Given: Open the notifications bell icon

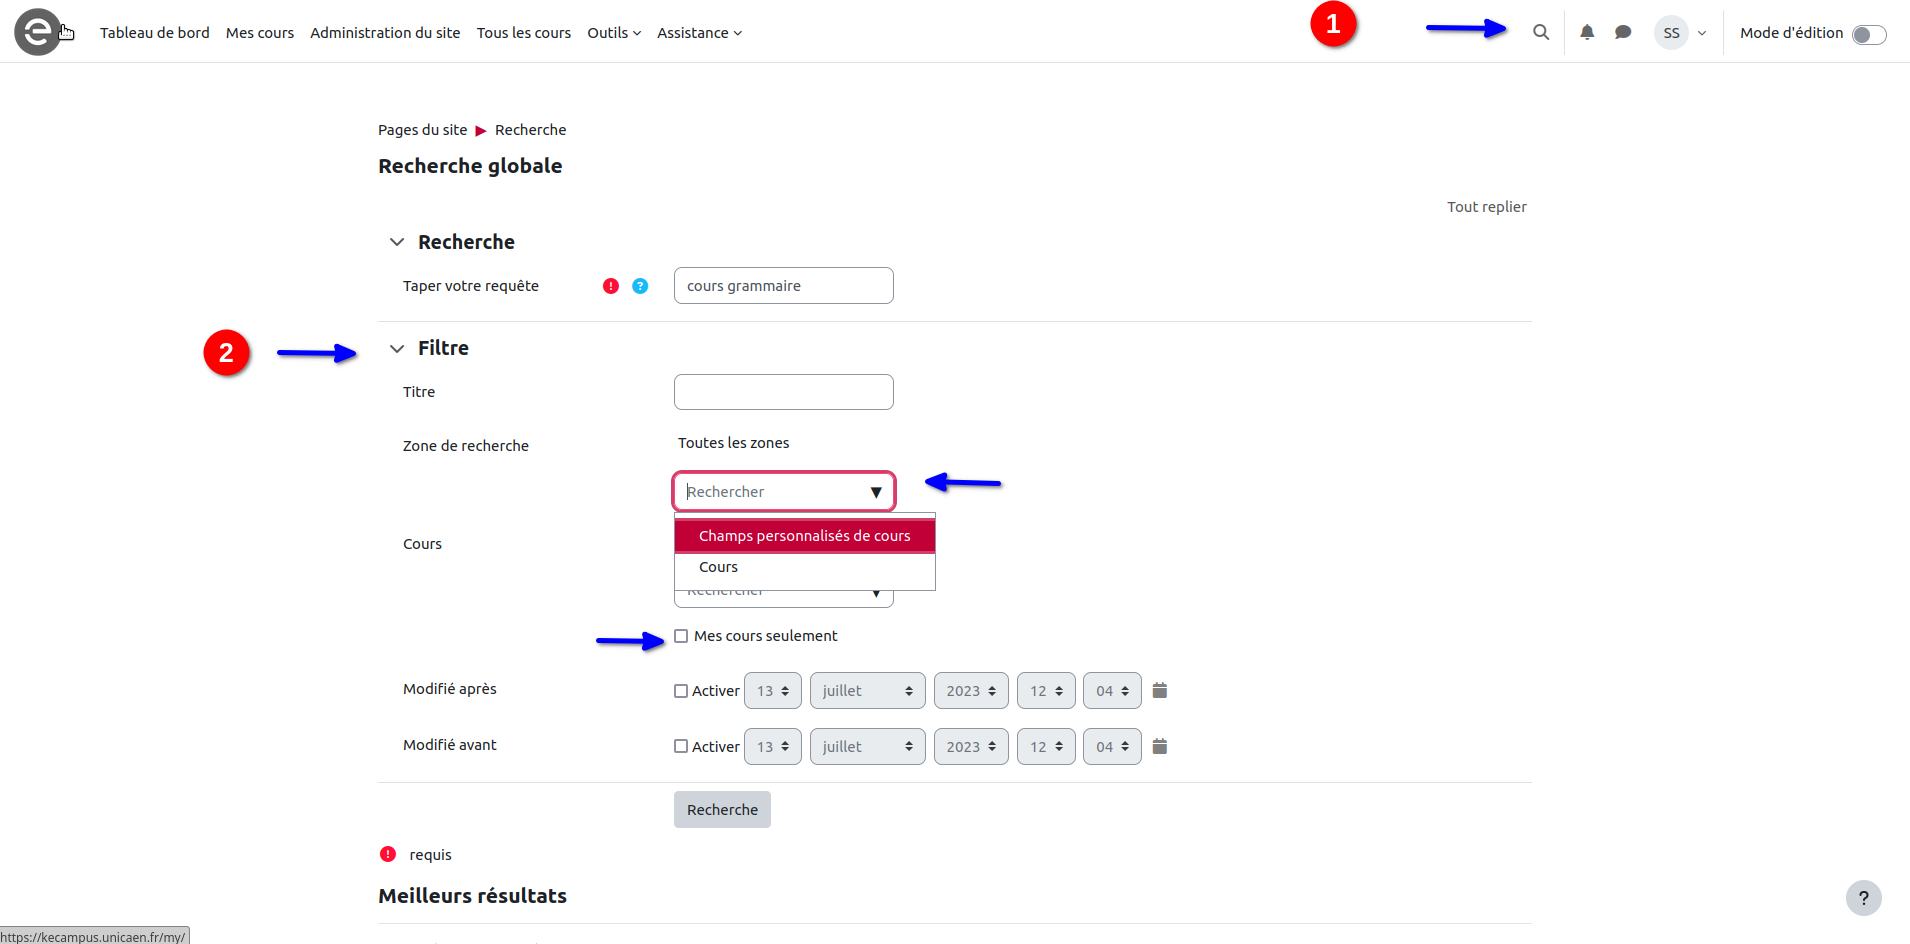Looking at the screenshot, I should (1587, 33).
